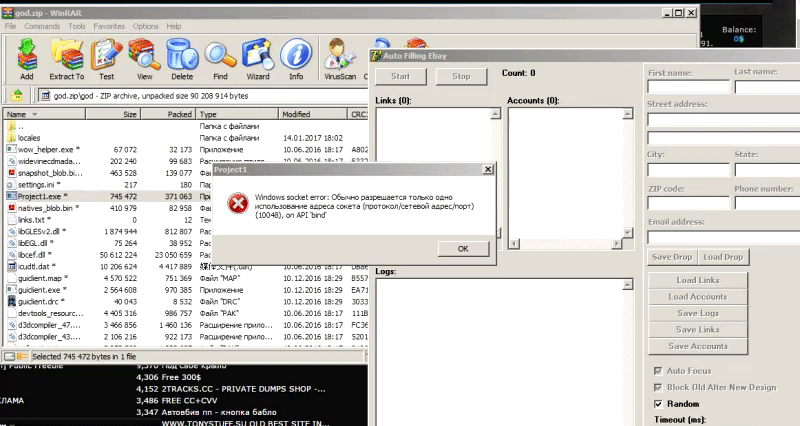Viewport: 800px width, 426px height.
Task: Select the icudtl.dat file icon
Action: pos(11,266)
